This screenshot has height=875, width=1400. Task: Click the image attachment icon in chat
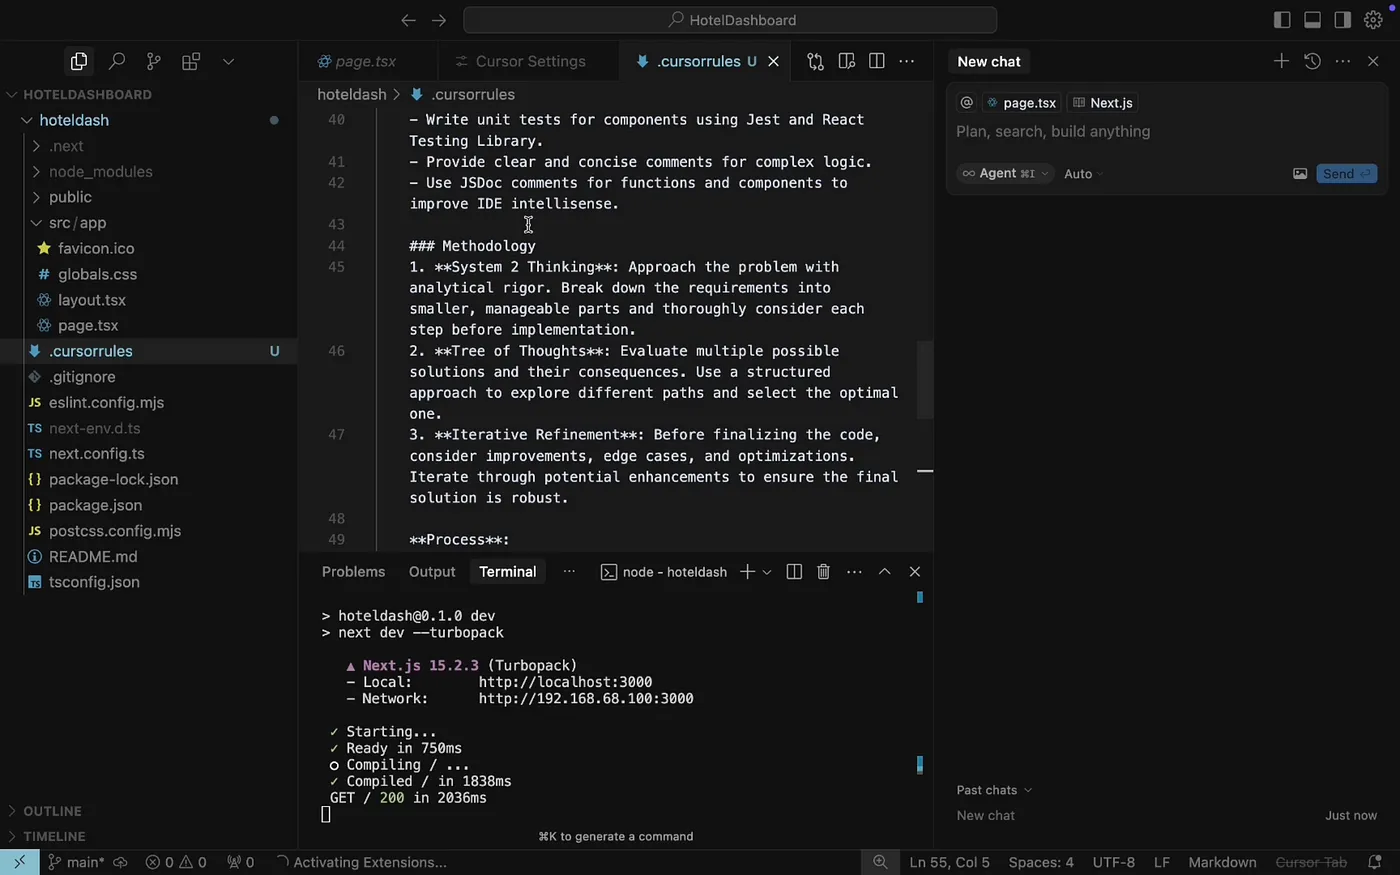pyautogui.click(x=1300, y=173)
